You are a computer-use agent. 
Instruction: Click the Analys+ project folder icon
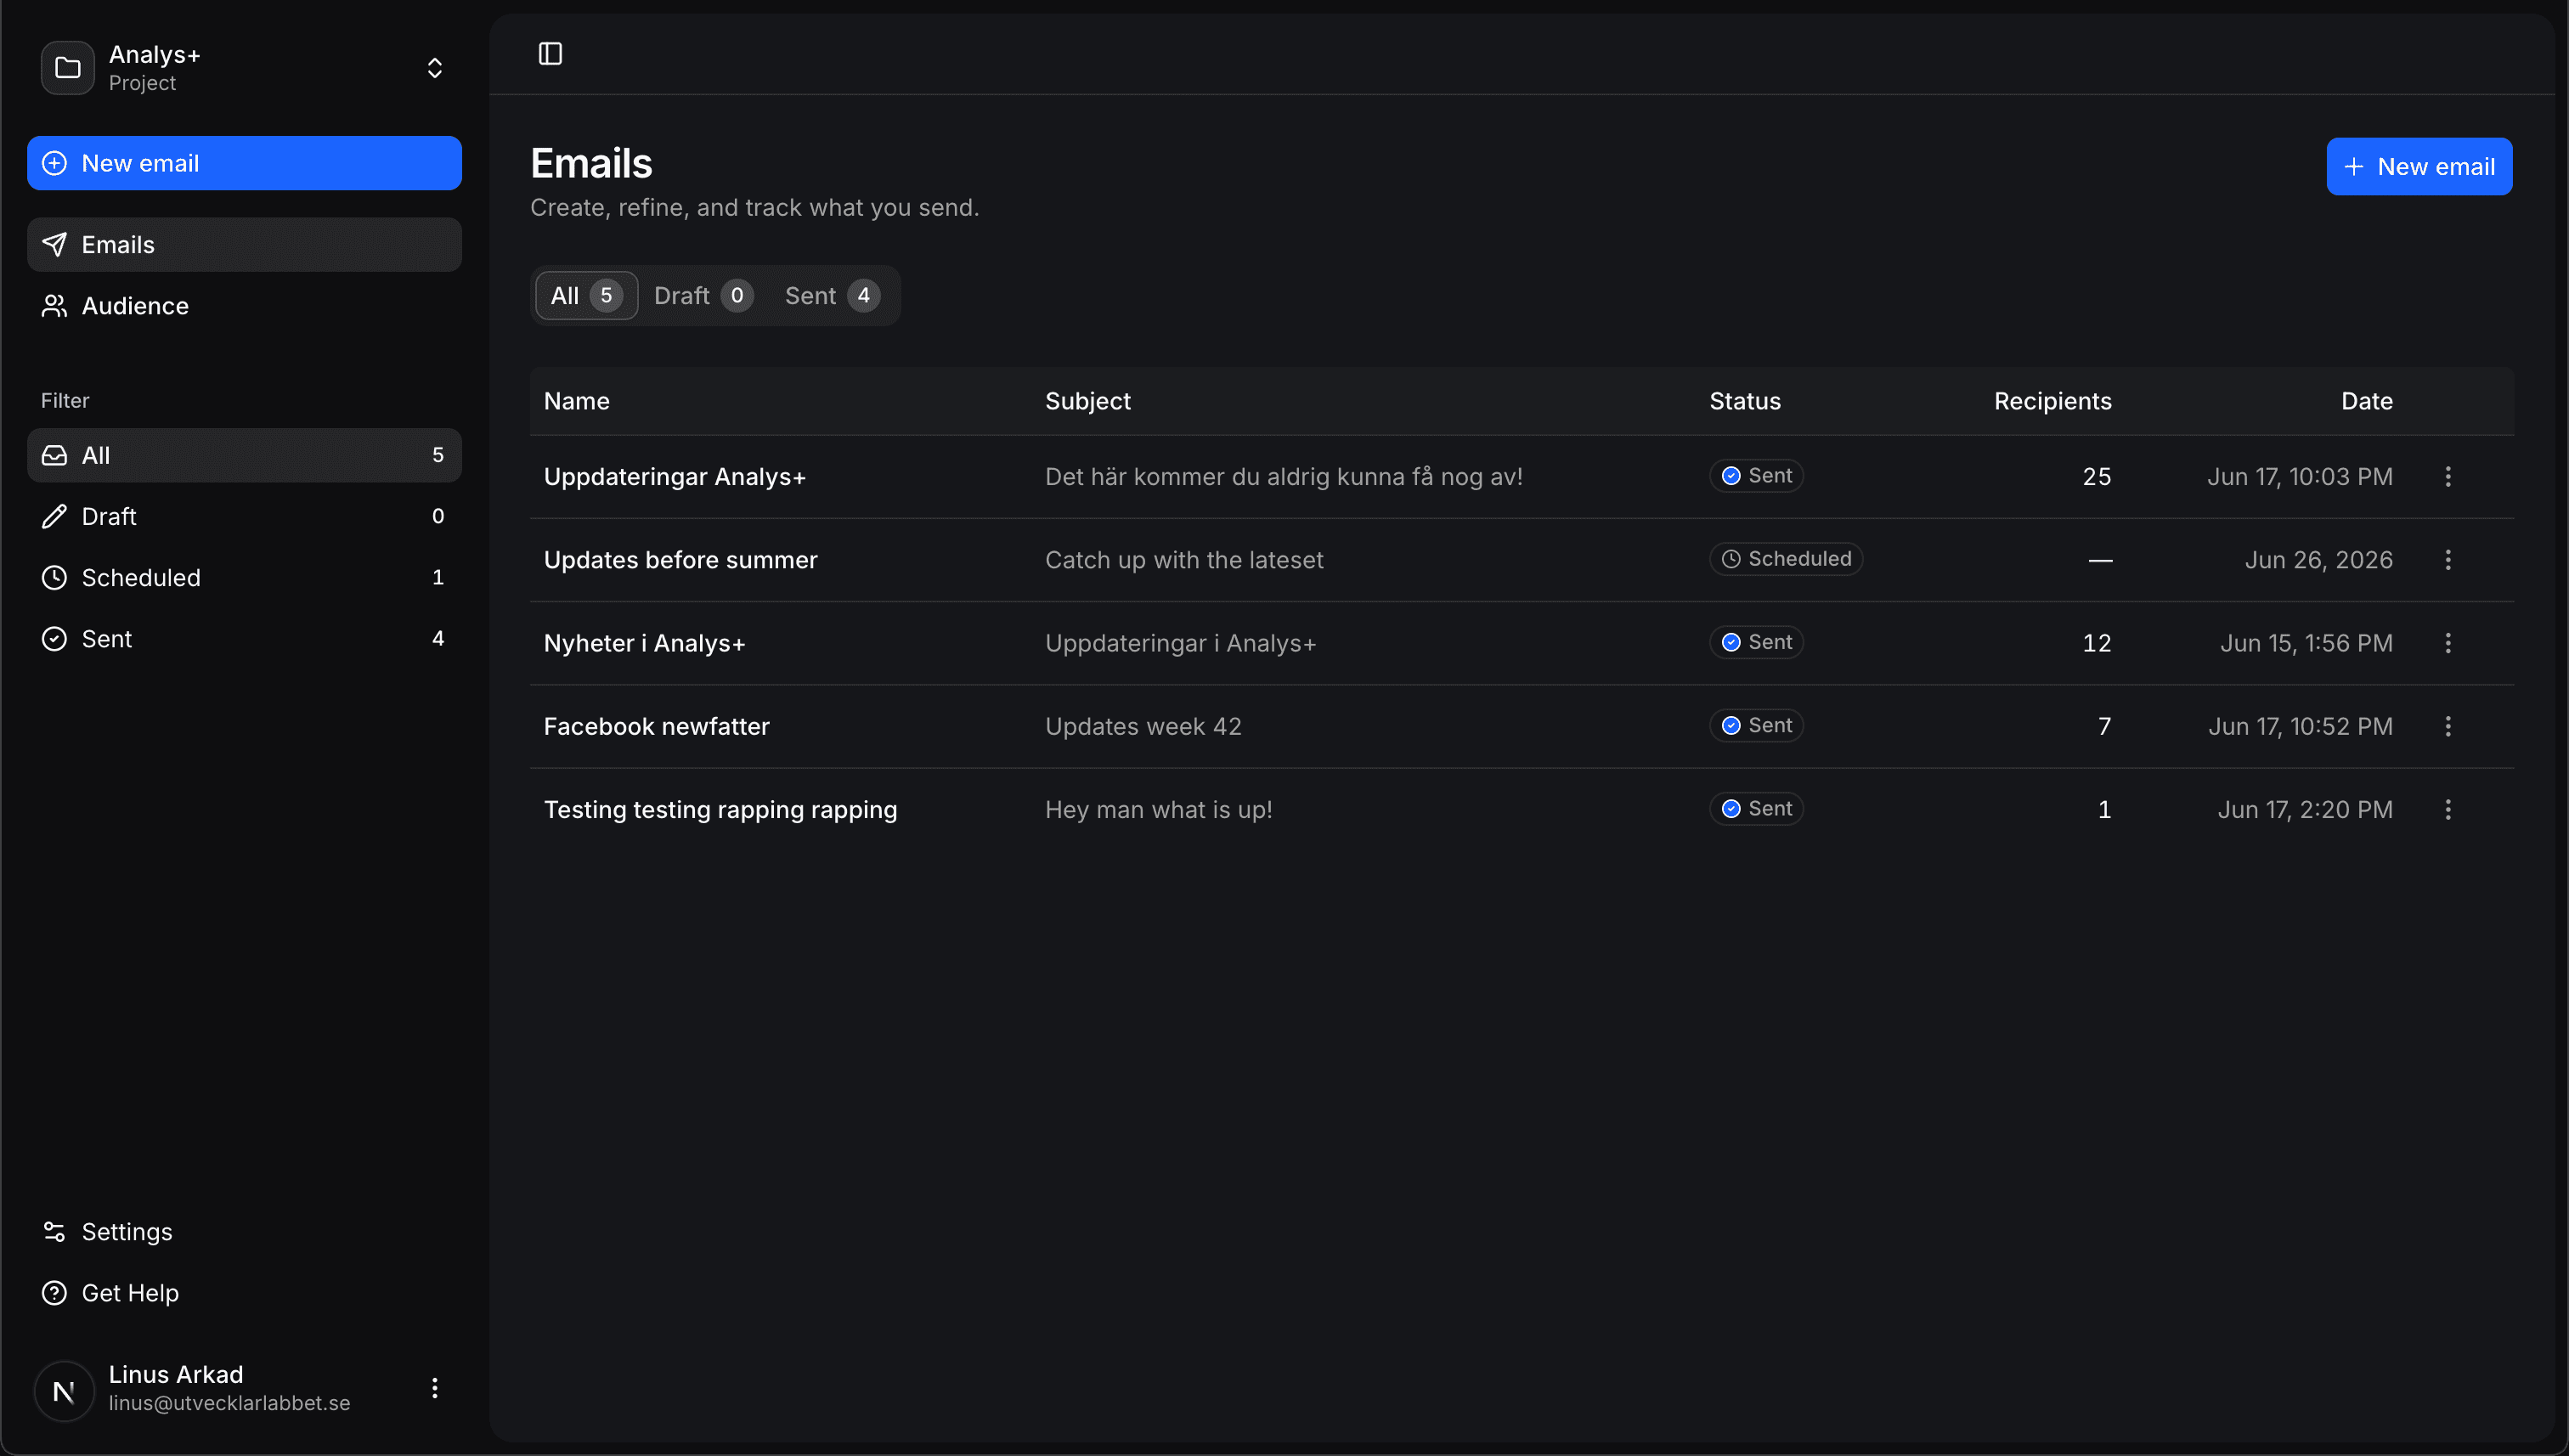tap(68, 68)
